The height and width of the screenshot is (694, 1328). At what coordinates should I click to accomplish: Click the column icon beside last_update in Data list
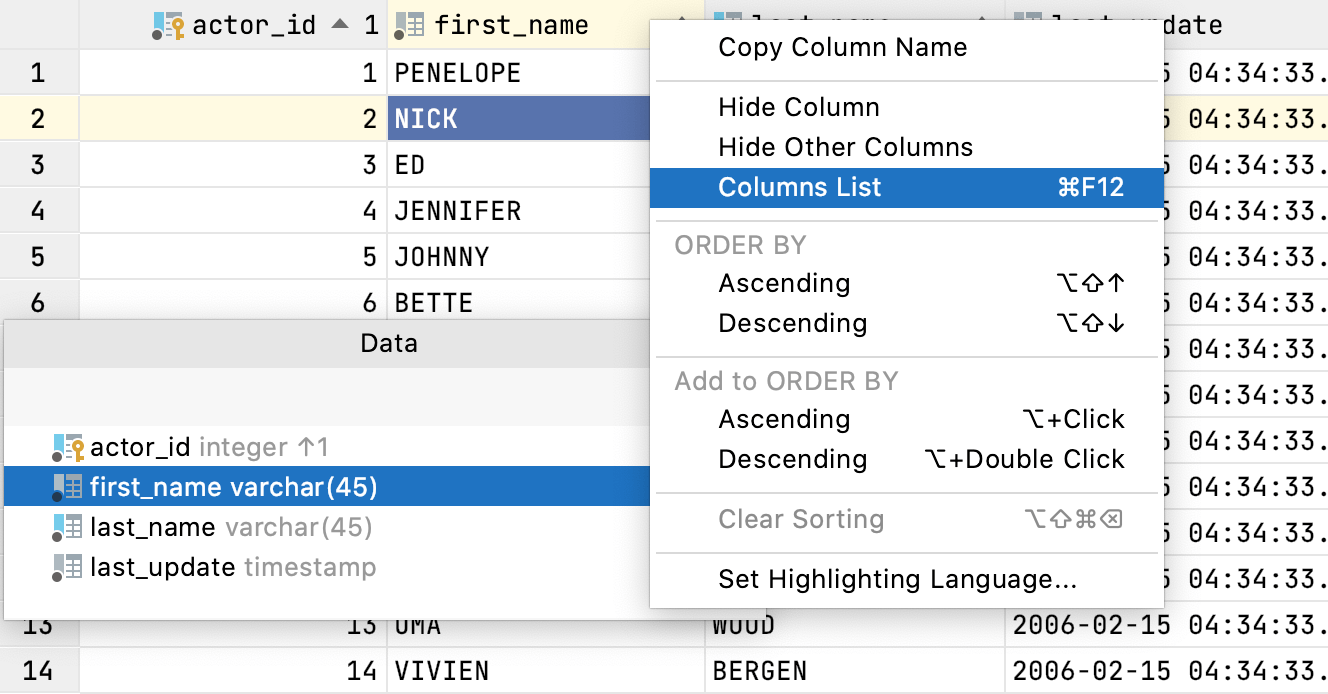click(x=75, y=567)
